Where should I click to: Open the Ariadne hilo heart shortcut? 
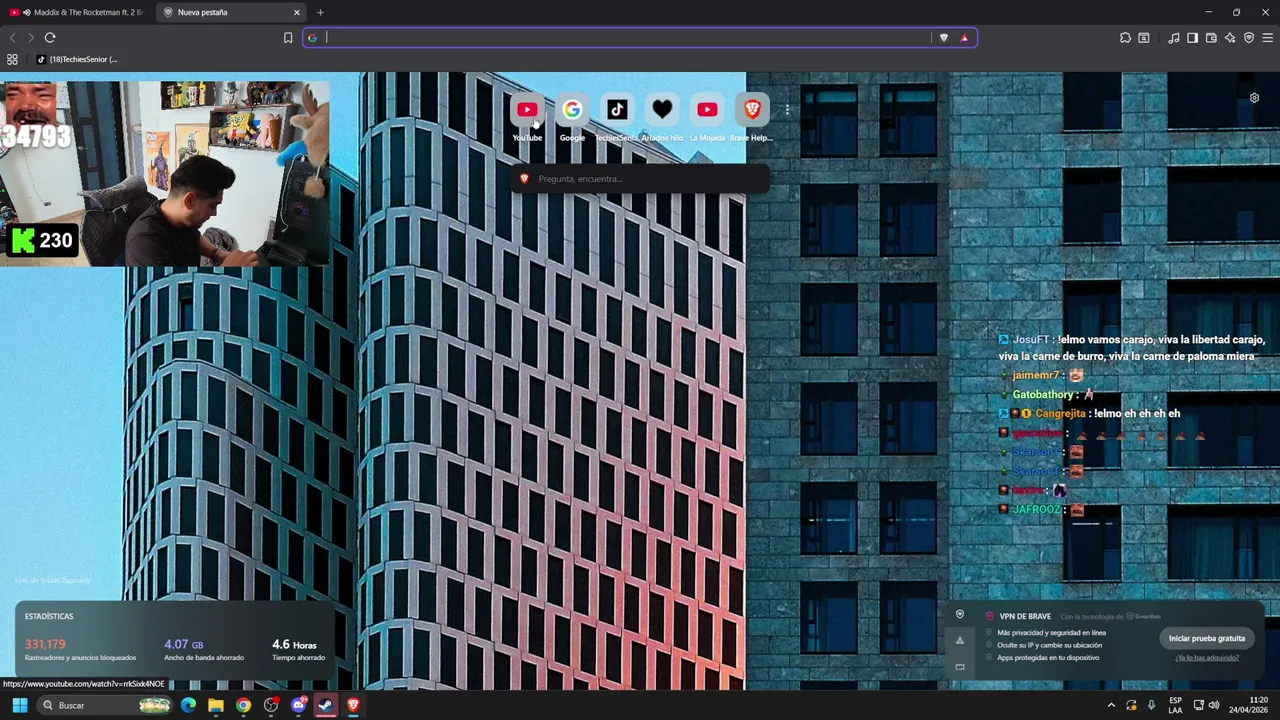662,110
